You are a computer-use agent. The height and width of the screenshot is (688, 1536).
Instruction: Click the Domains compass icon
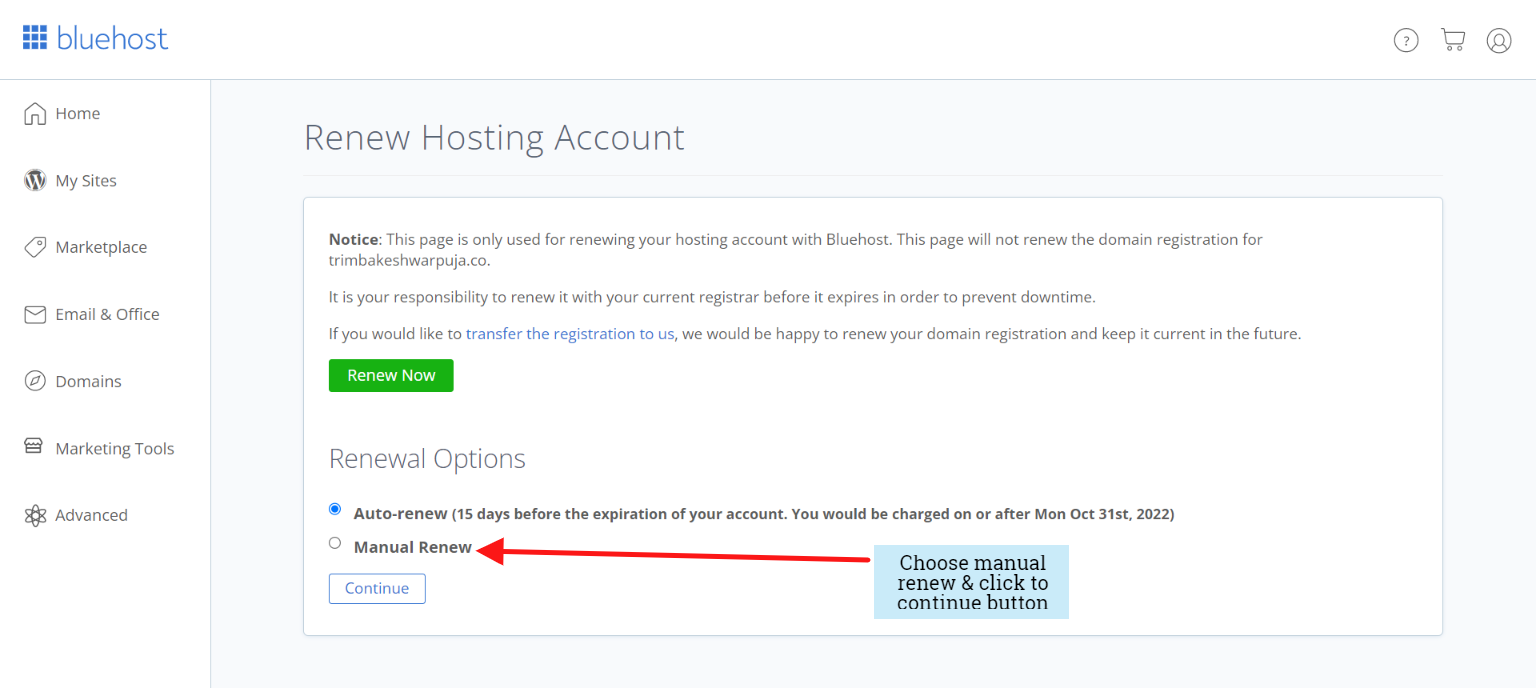point(35,381)
